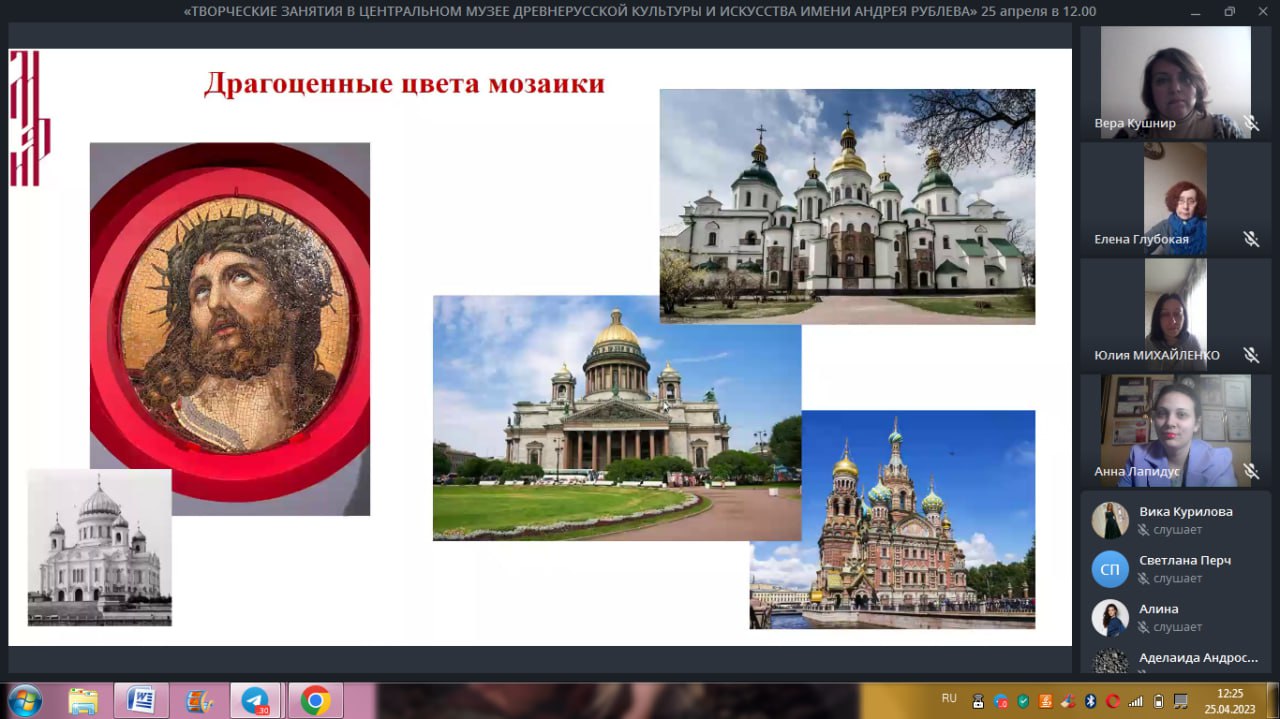Click the Bluetooth tray icon
This screenshot has height=719, width=1280.
[x=1091, y=701]
